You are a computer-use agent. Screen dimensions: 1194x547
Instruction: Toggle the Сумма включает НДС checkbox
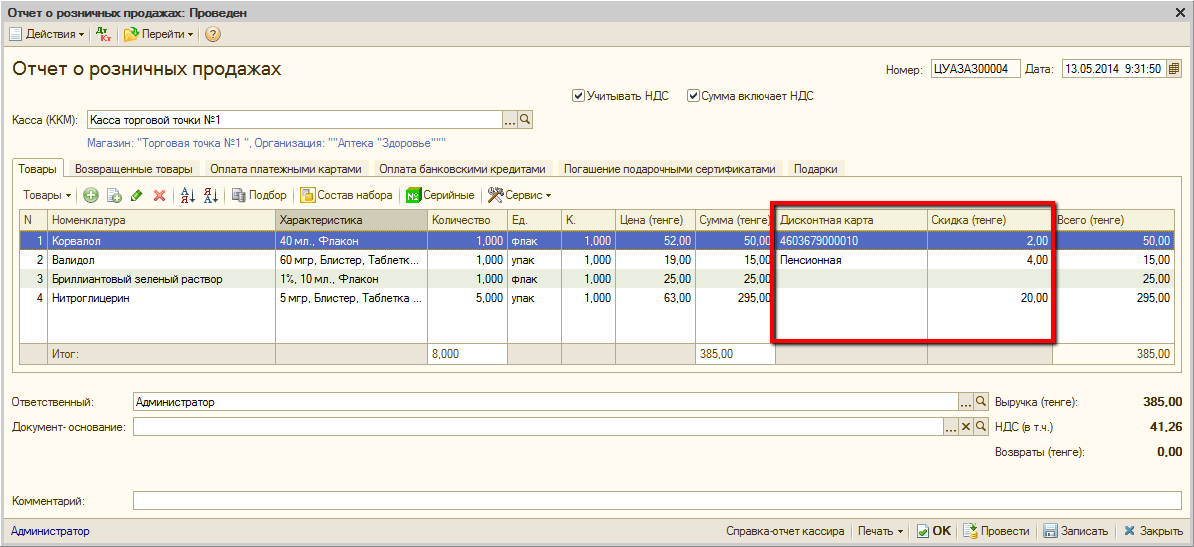pyautogui.click(x=692, y=96)
